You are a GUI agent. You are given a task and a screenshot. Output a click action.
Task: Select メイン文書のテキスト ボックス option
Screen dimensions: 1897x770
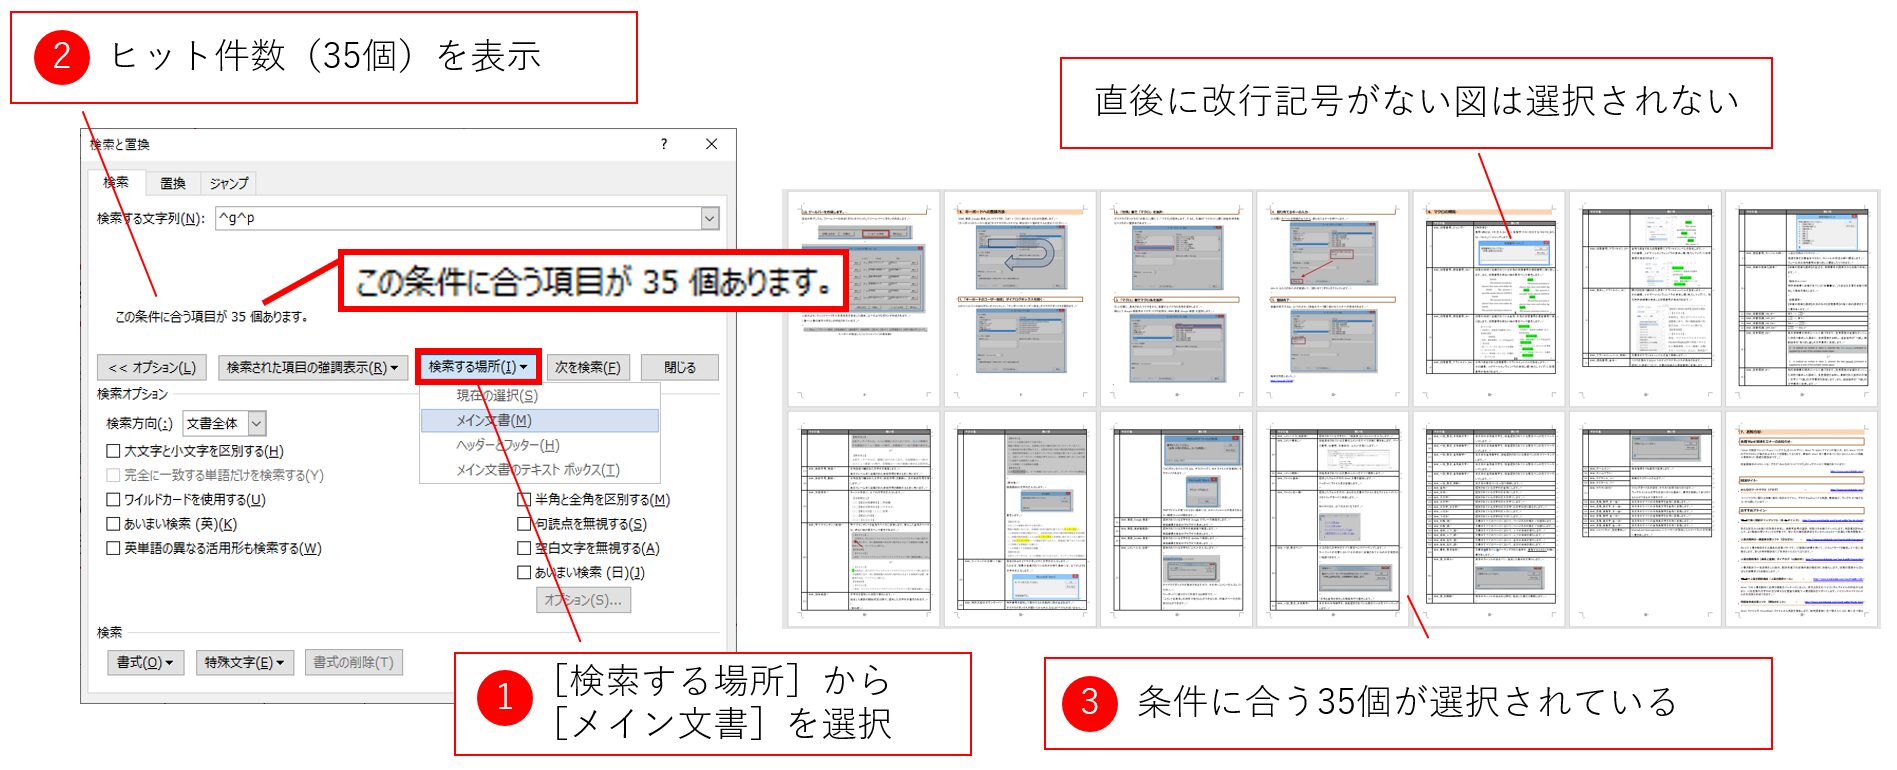coord(537,470)
